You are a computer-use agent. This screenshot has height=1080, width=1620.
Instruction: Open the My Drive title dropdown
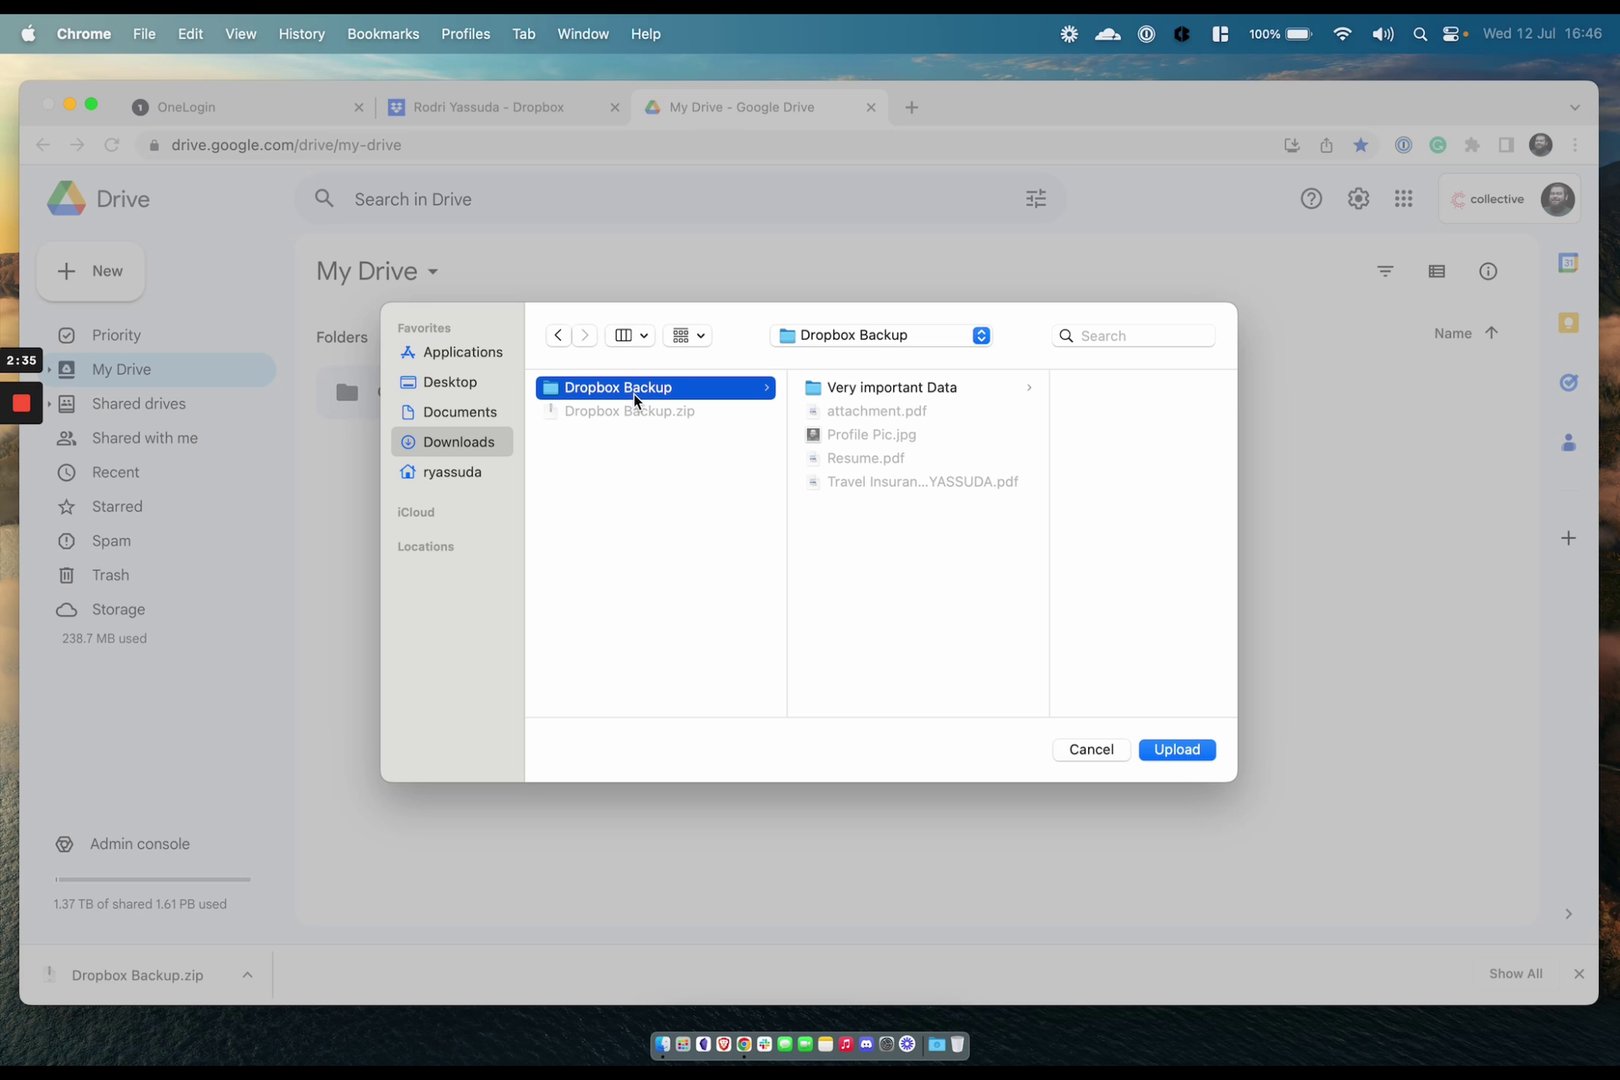pos(377,271)
